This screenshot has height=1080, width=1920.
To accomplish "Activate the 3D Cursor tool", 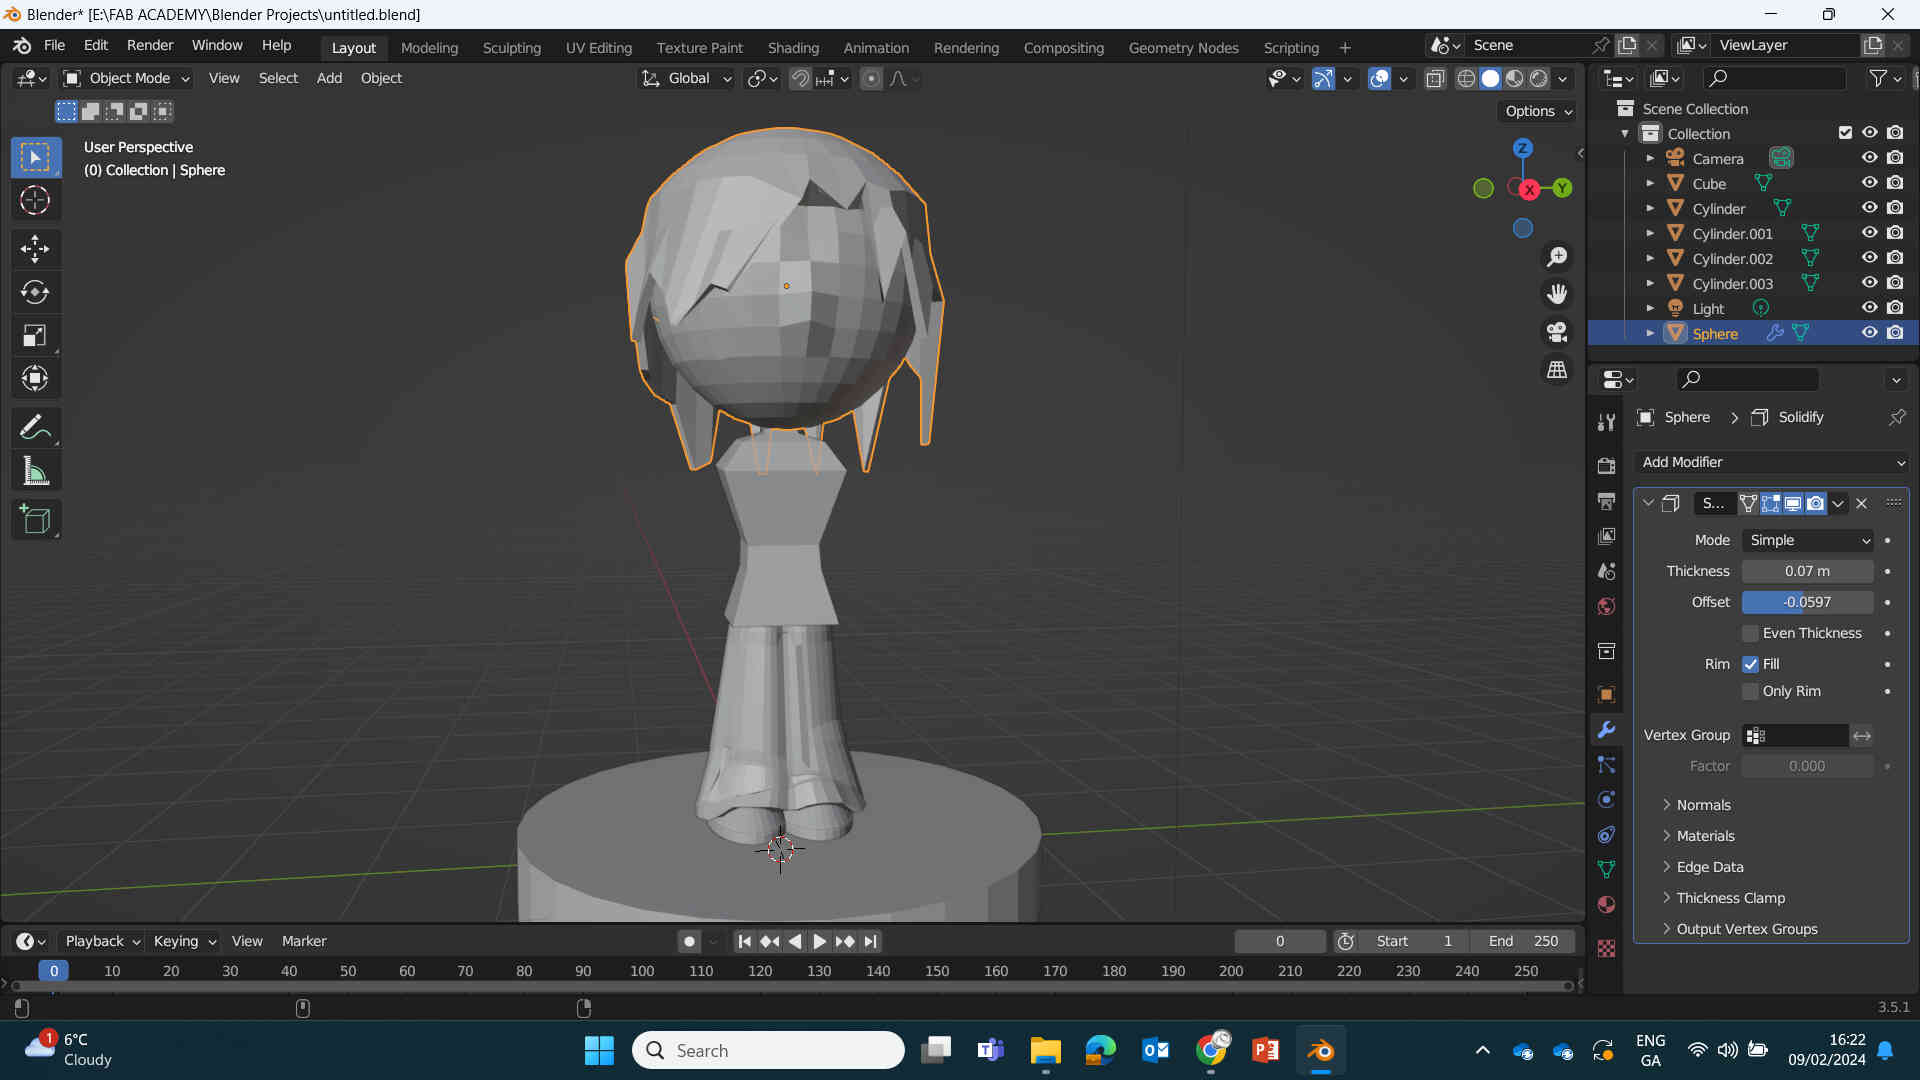I will [35, 201].
